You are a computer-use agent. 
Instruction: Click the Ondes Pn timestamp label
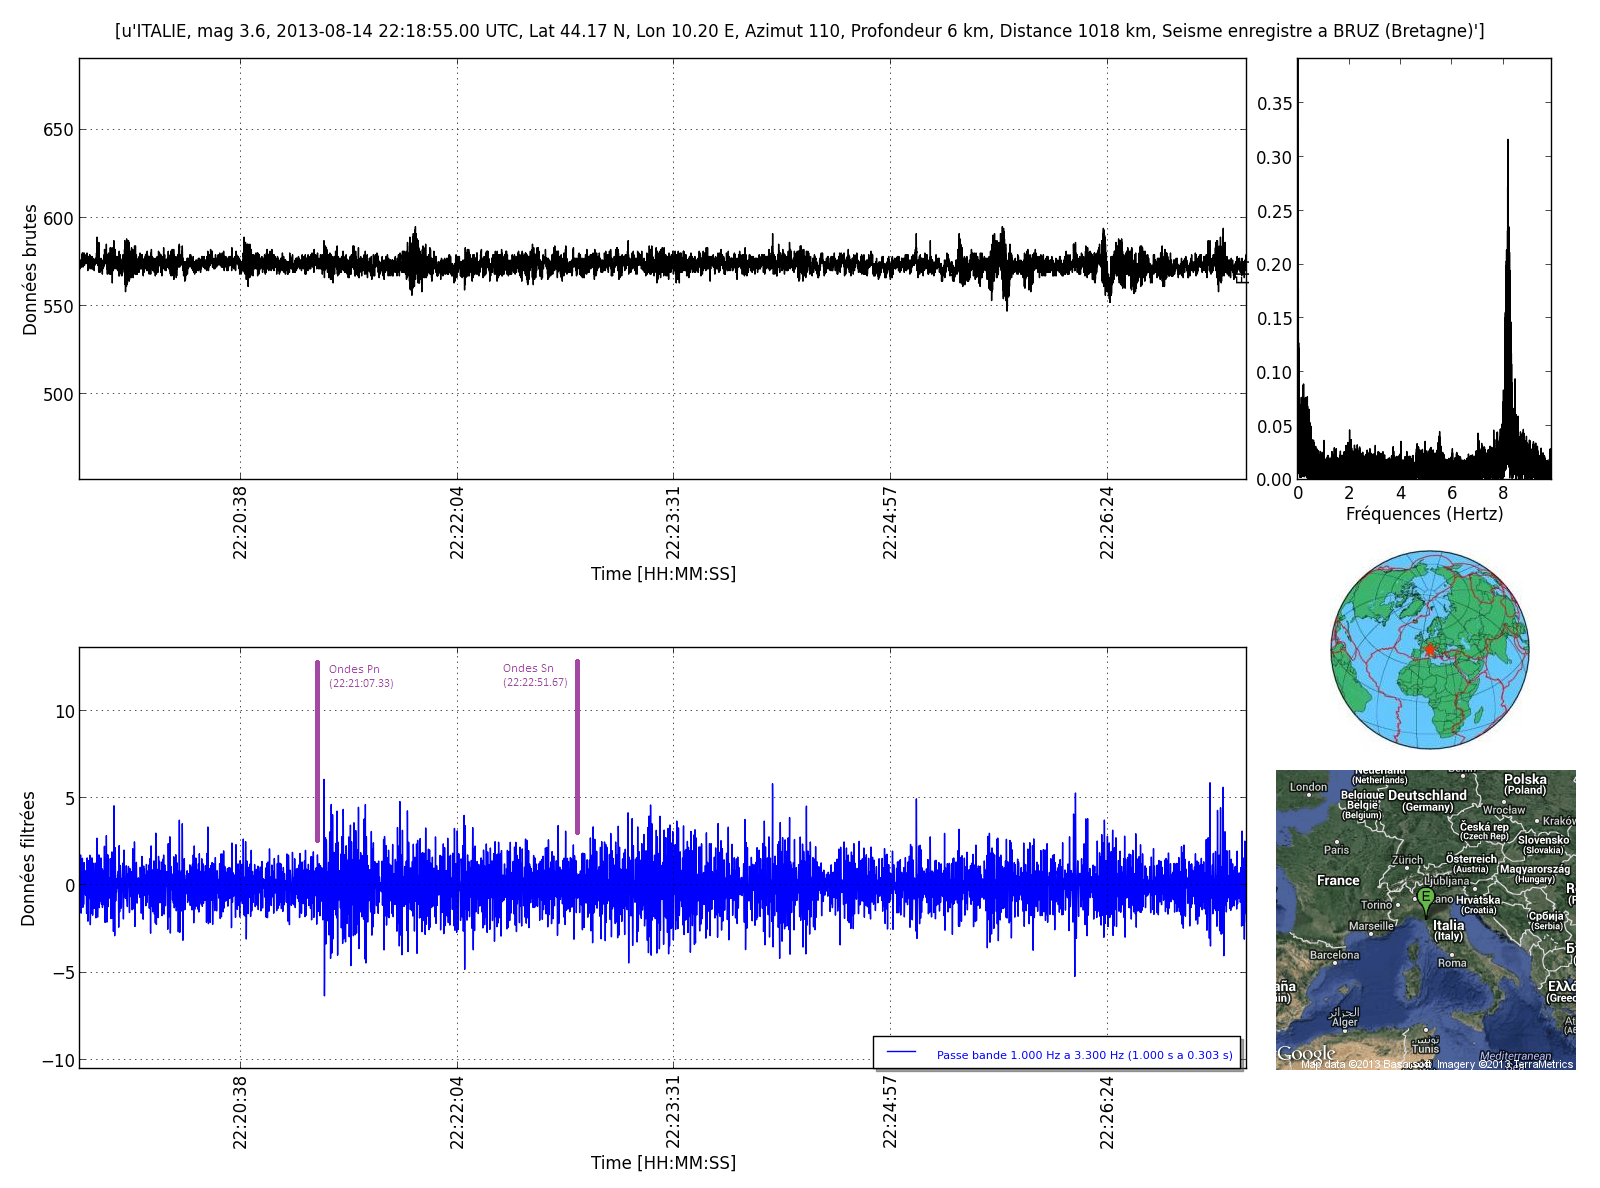[x=361, y=684]
